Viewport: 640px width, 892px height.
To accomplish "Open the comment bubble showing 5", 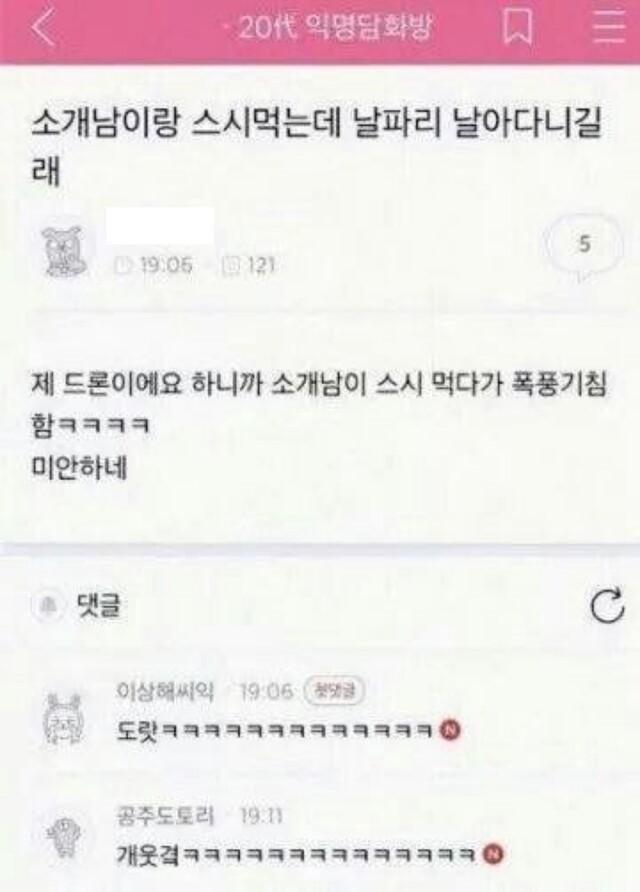I will (x=584, y=245).
